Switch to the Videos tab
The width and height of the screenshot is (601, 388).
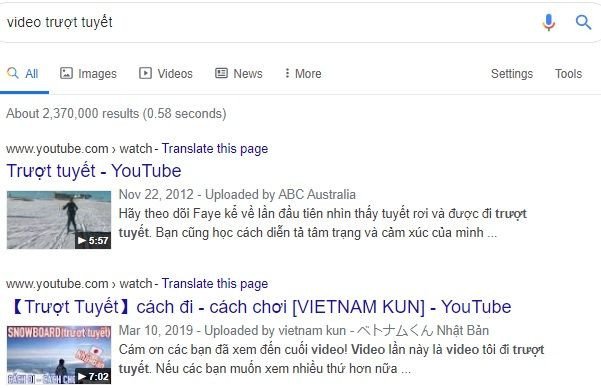point(166,74)
